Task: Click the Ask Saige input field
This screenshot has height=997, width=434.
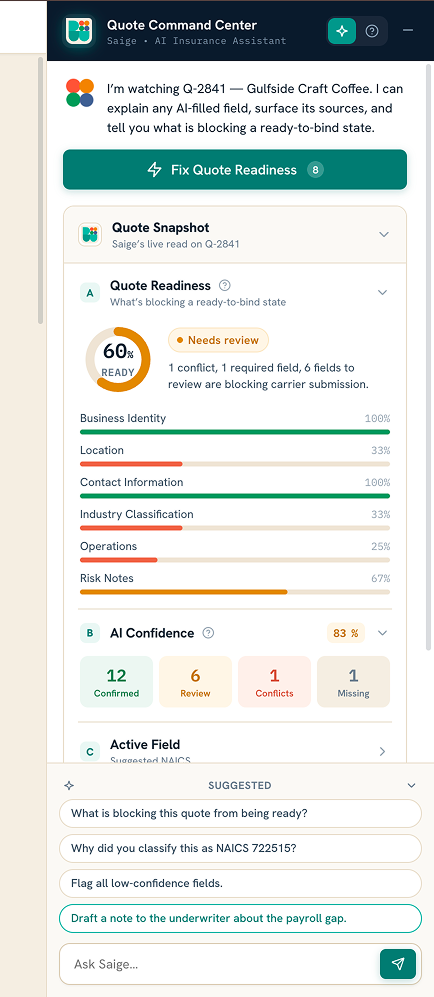Action: (219, 964)
